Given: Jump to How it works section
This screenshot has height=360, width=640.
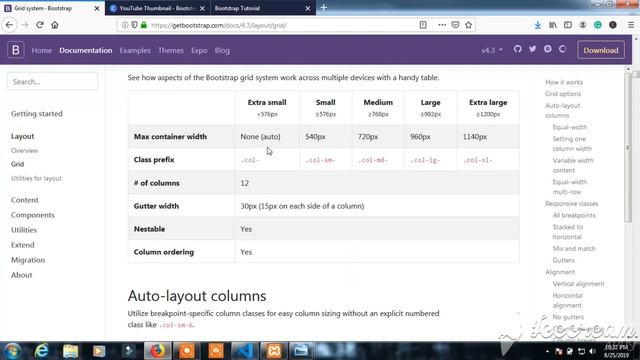Looking at the screenshot, I should click(564, 82).
